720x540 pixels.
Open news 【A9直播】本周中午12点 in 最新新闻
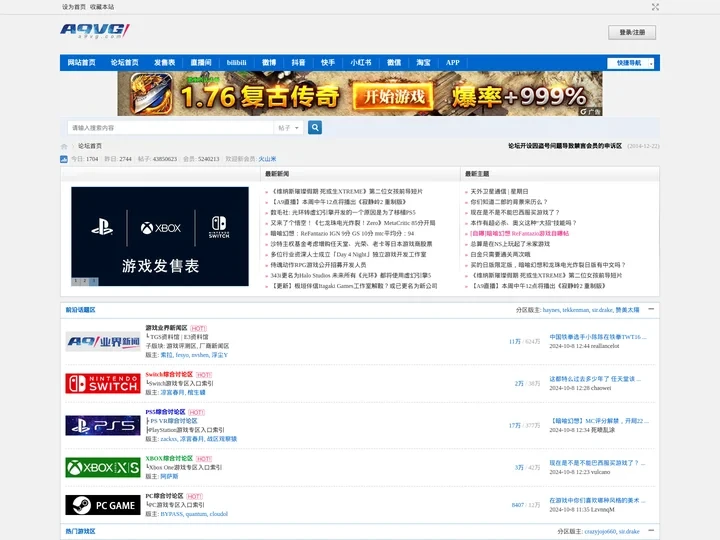(339, 202)
